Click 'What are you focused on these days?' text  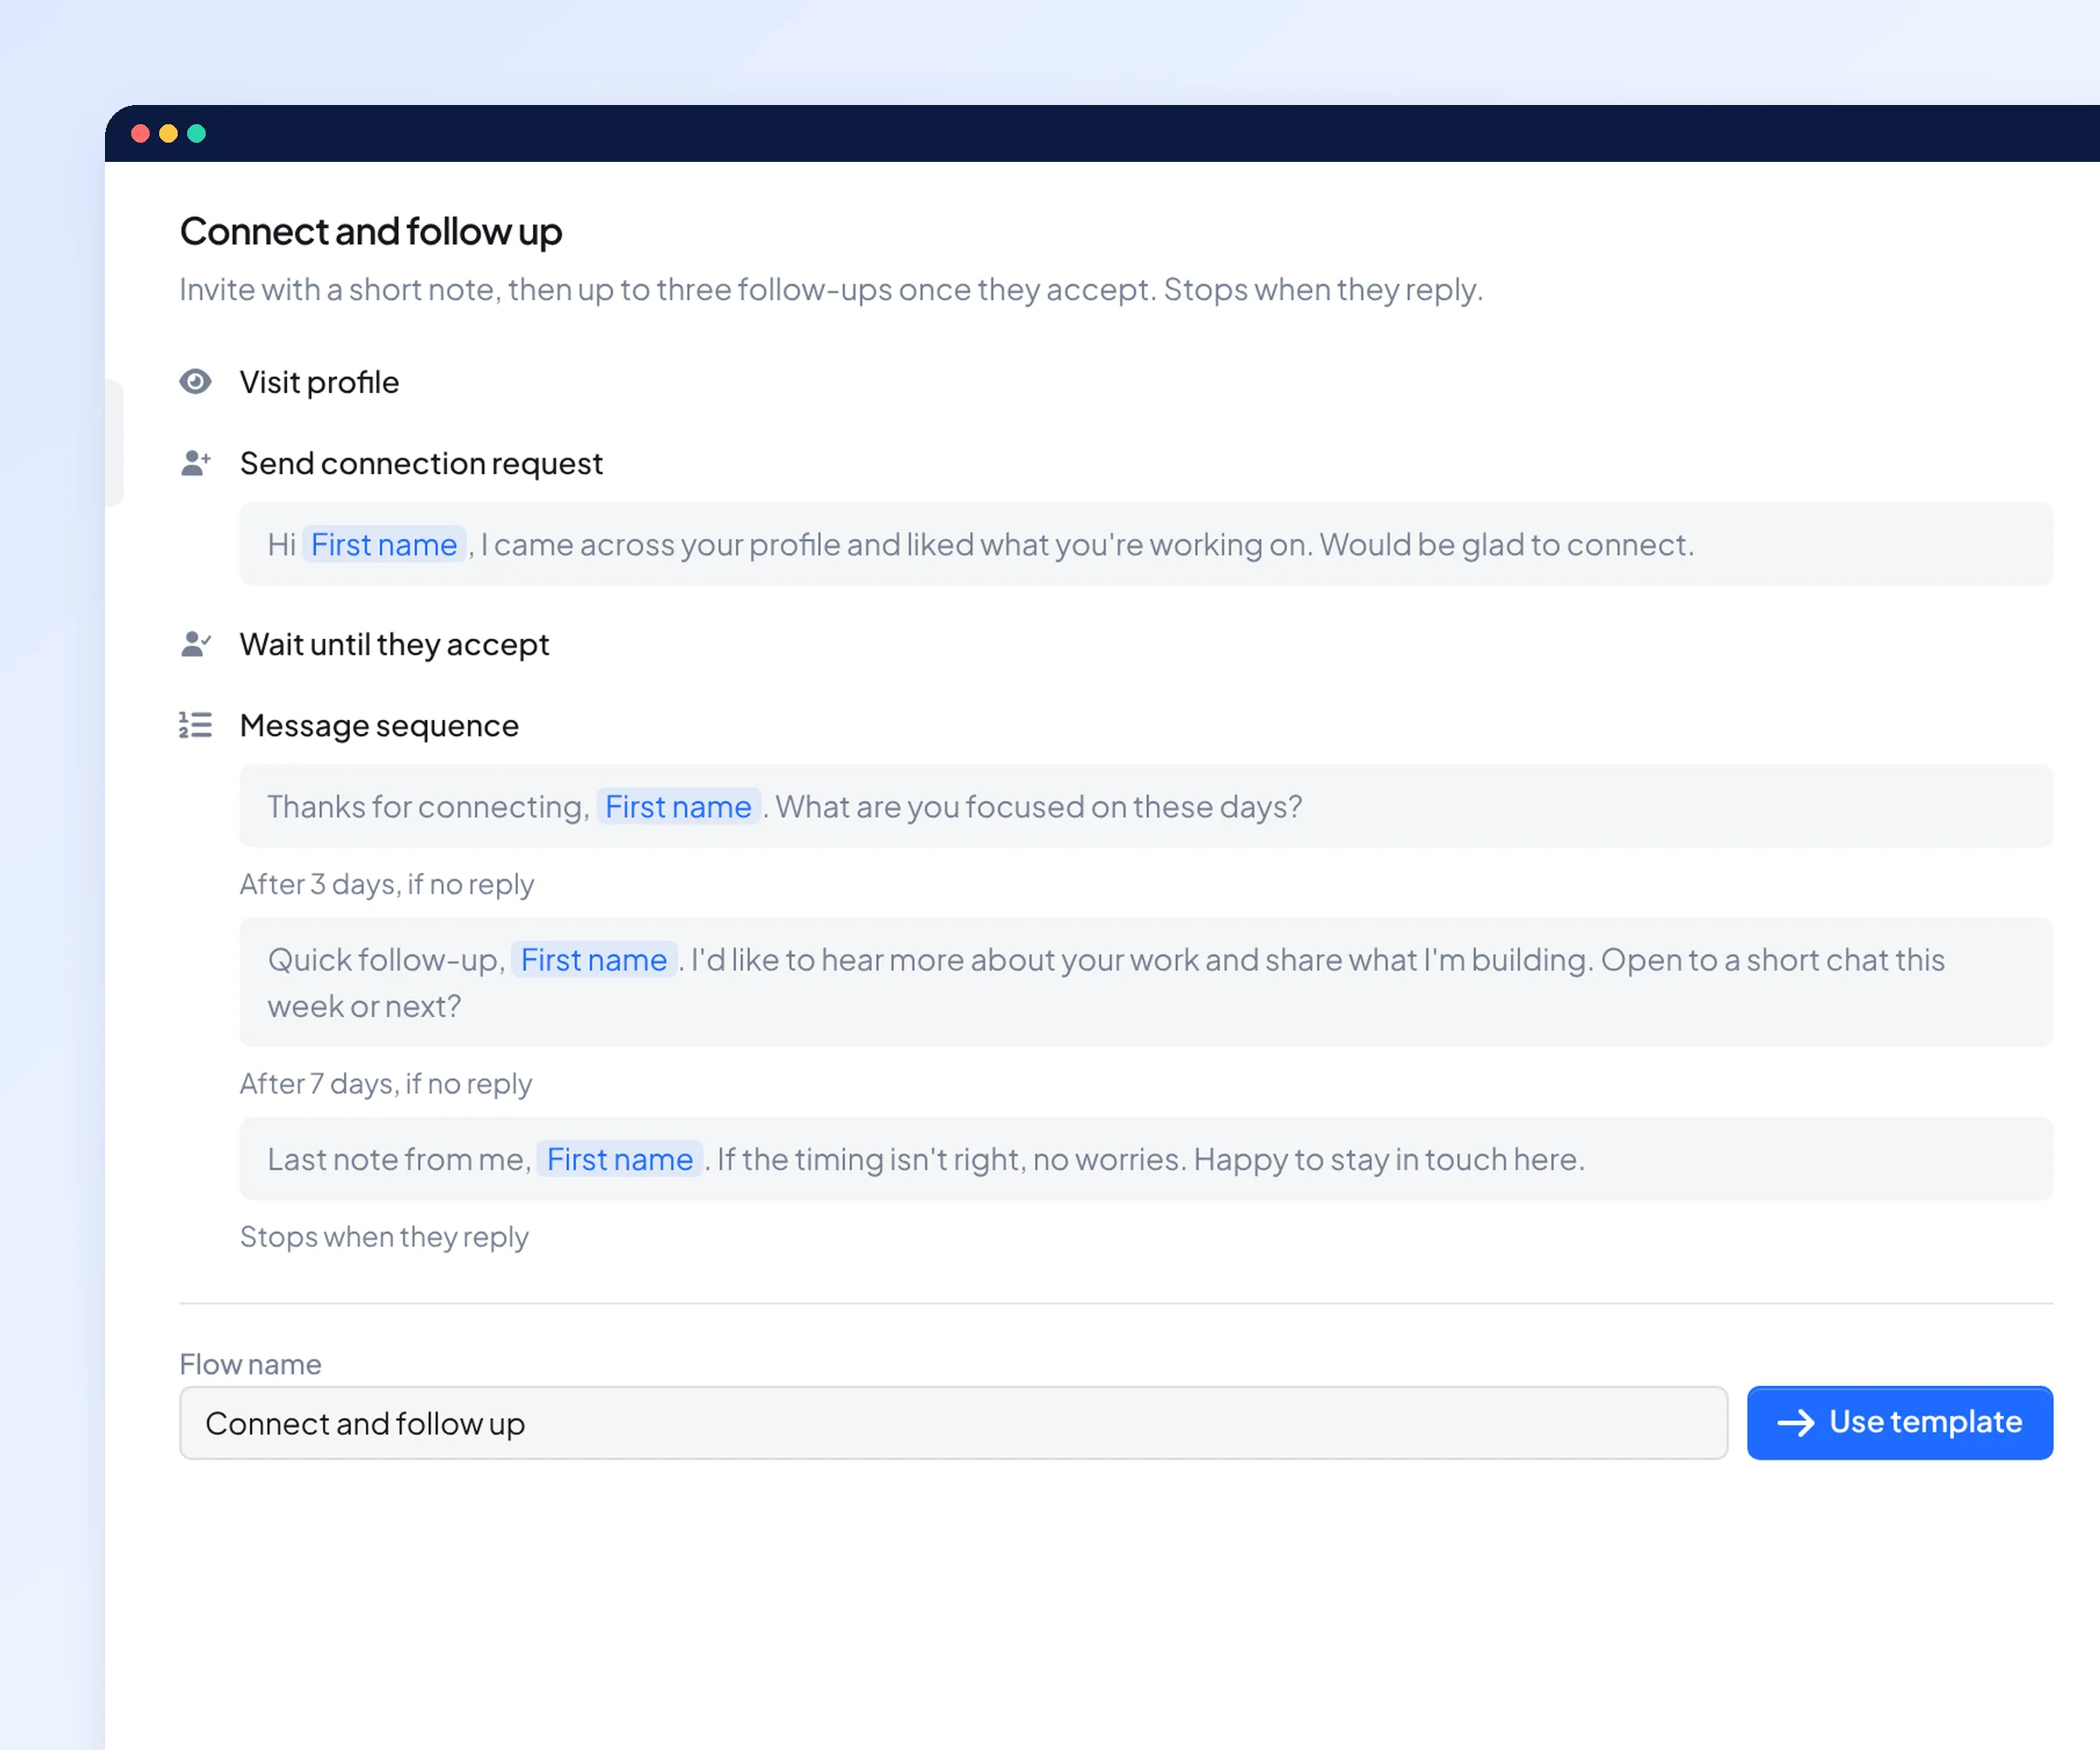coord(1039,806)
